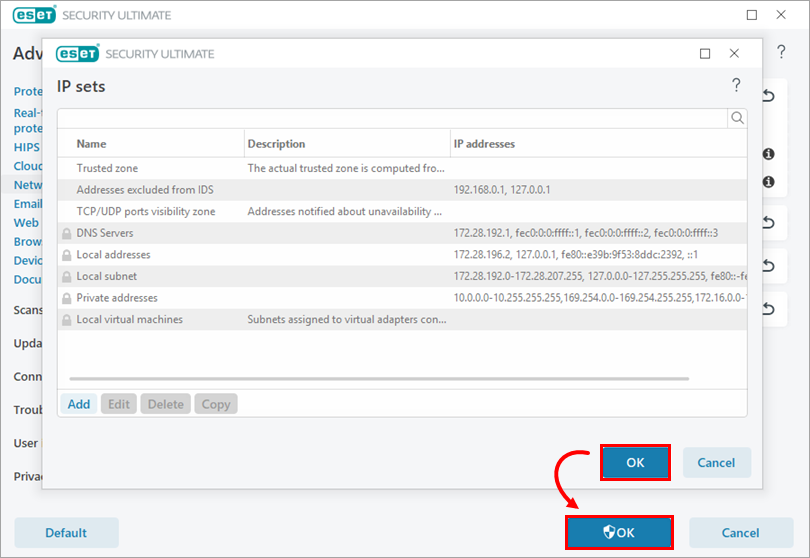Open the help question mark in IP sets dialog
This screenshot has width=810, height=558.
pyautogui.click(x=736, y=85)
